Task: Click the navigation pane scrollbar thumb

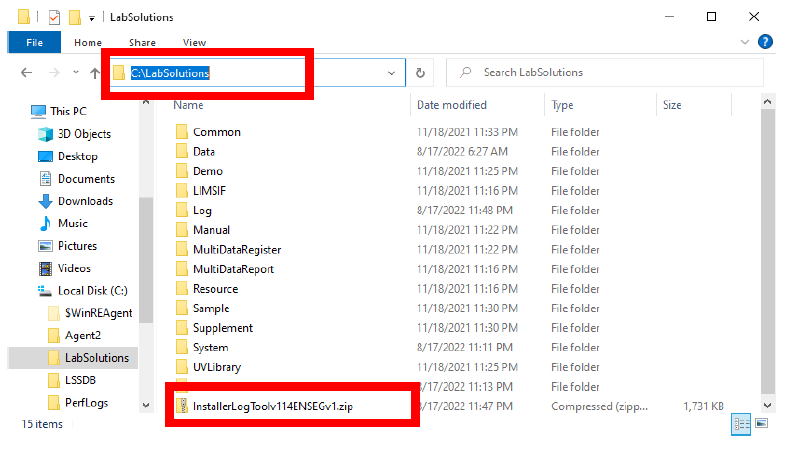Action: coord(146,260)
